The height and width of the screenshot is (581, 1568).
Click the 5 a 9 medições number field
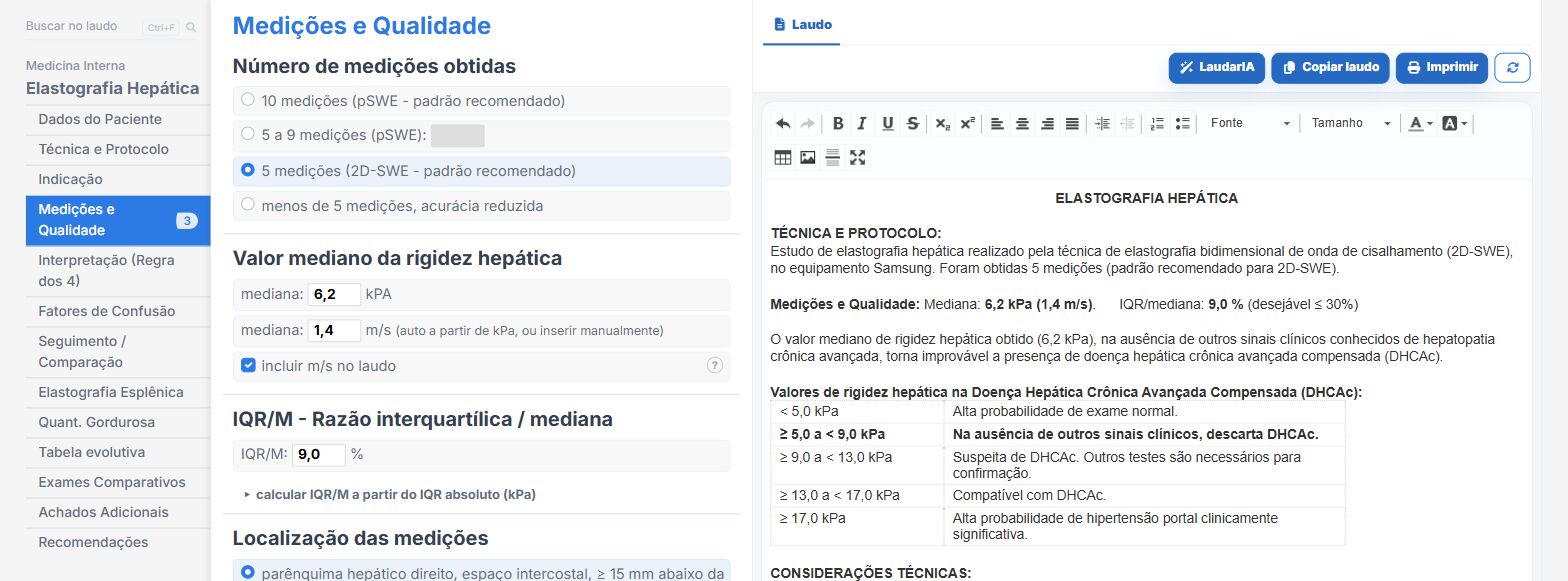[x=458, y=136]
